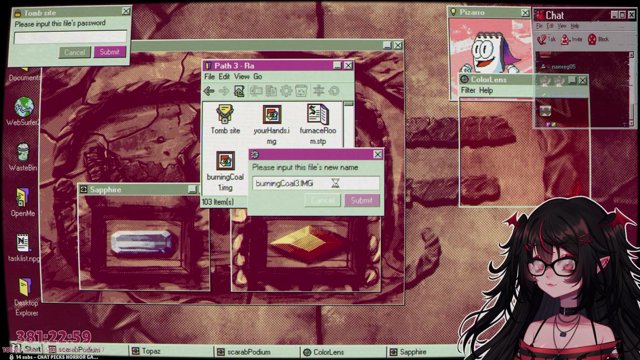The width and height of the screenshot is (640, 360).
Task: Click the sapphire gem image in Sapphire window
Action: coord(141,242)
